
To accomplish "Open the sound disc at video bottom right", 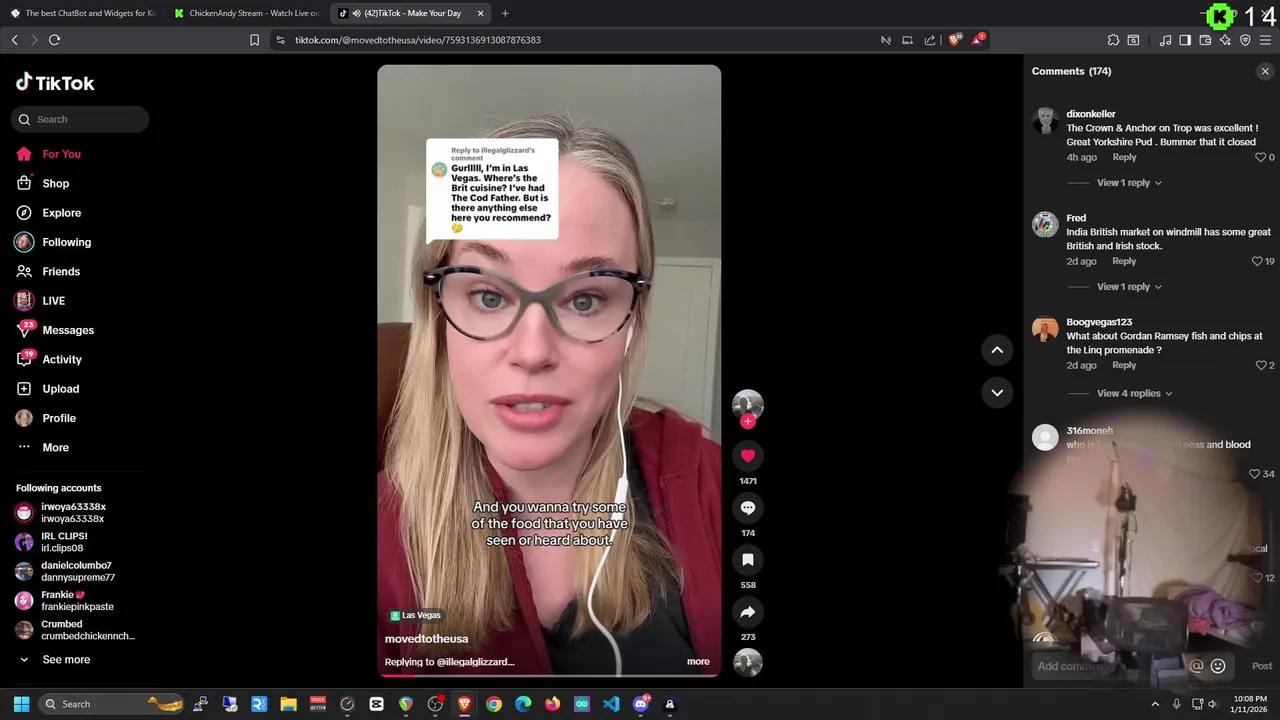I will click(x=747, y=662).
